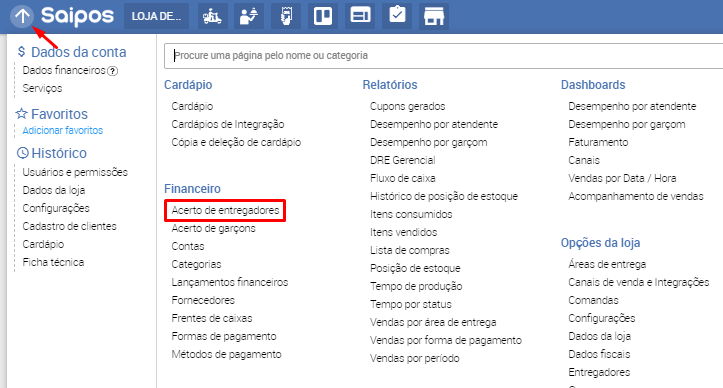Image resolution: width=723 pixels, height=388 pixels.
Task: Open Desempenho por garçom under Relatórios
Action: (x=428, y=142)
